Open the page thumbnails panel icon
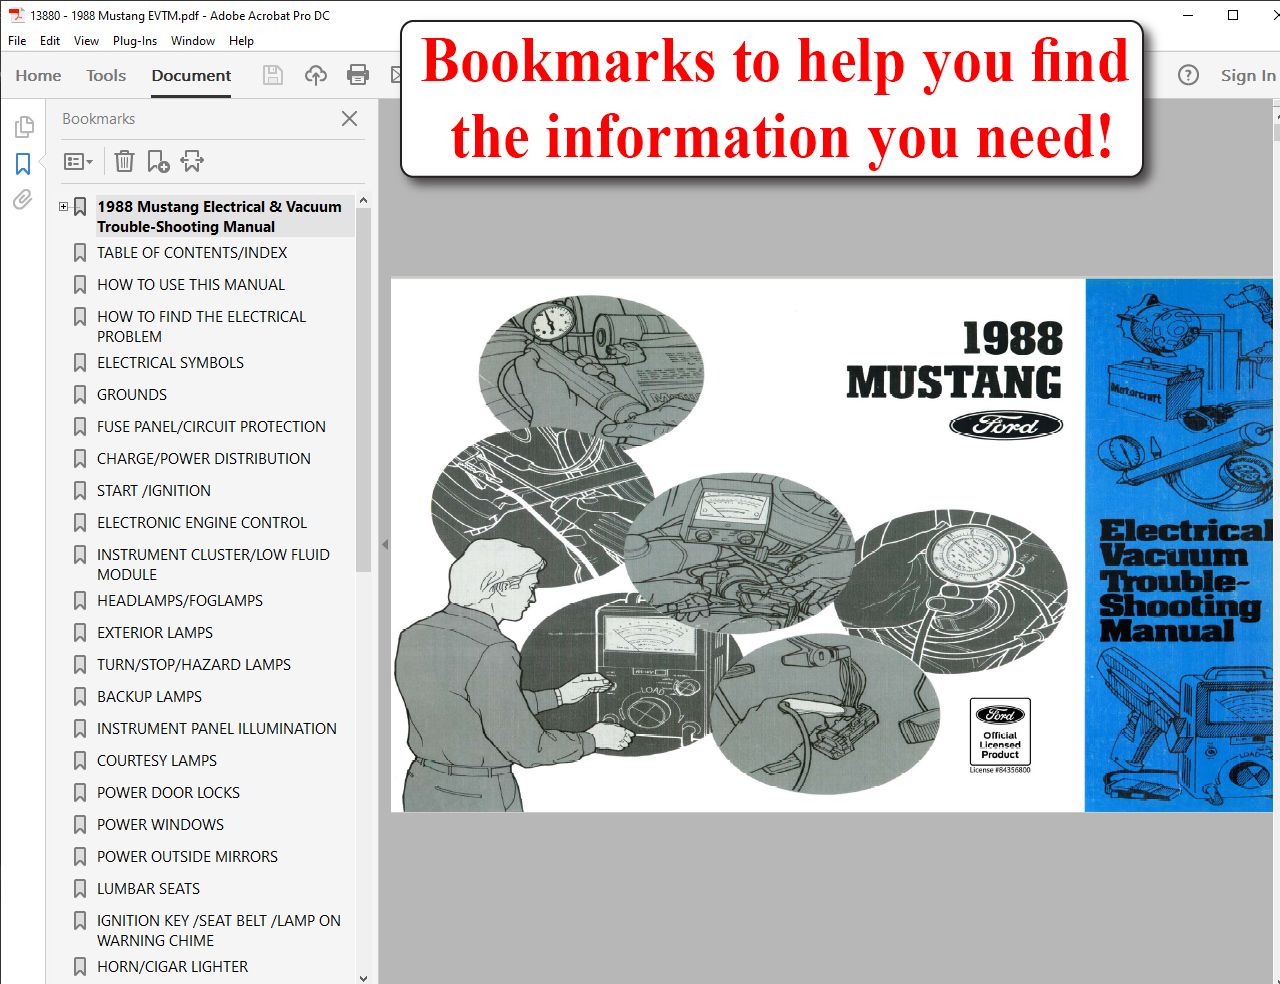1280x984 pixels. (x=24, y=127)
